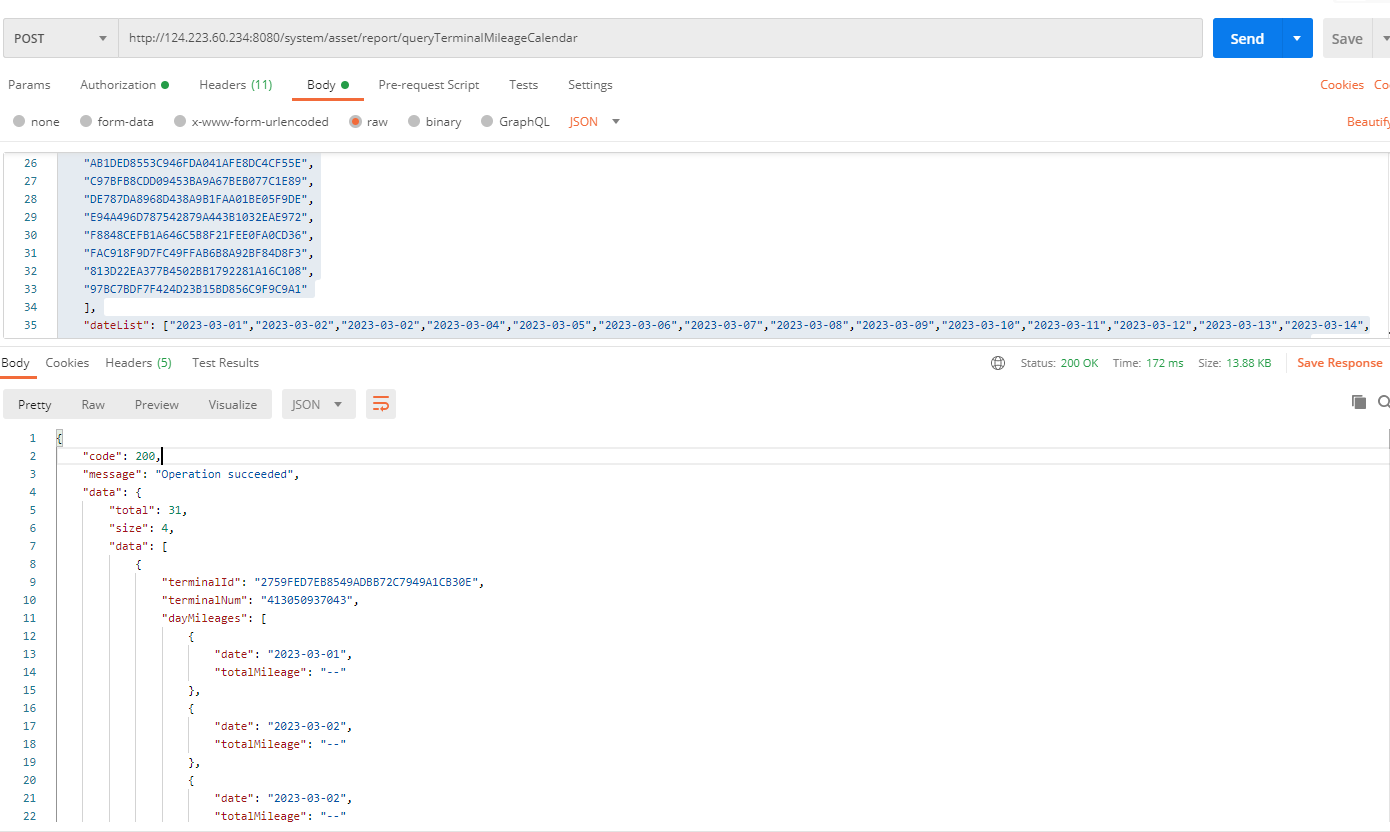Open the JSON response format dropdown
Image resolution: width=1390 pixels, height=832 pixels.
point(317,404)
